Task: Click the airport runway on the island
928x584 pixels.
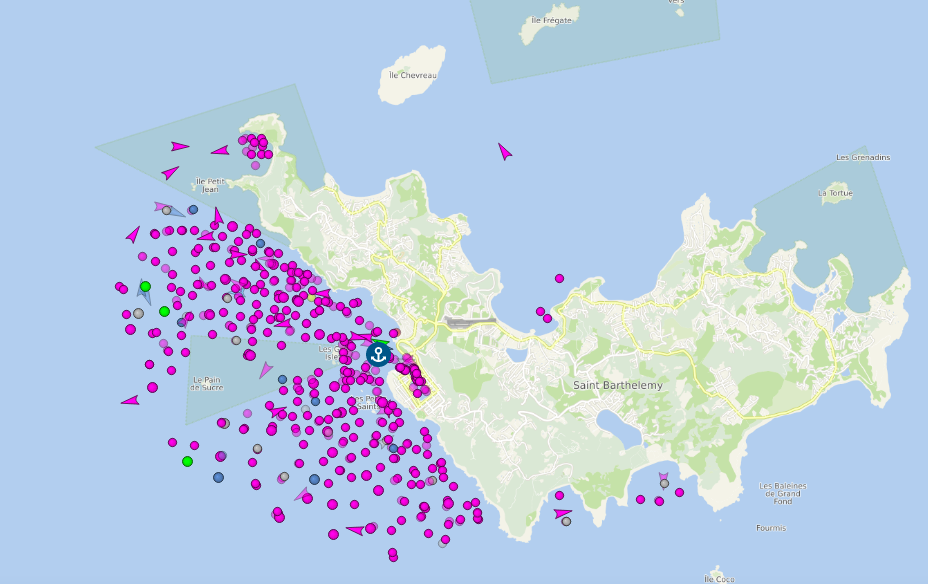Action: [x=469, y=323]
